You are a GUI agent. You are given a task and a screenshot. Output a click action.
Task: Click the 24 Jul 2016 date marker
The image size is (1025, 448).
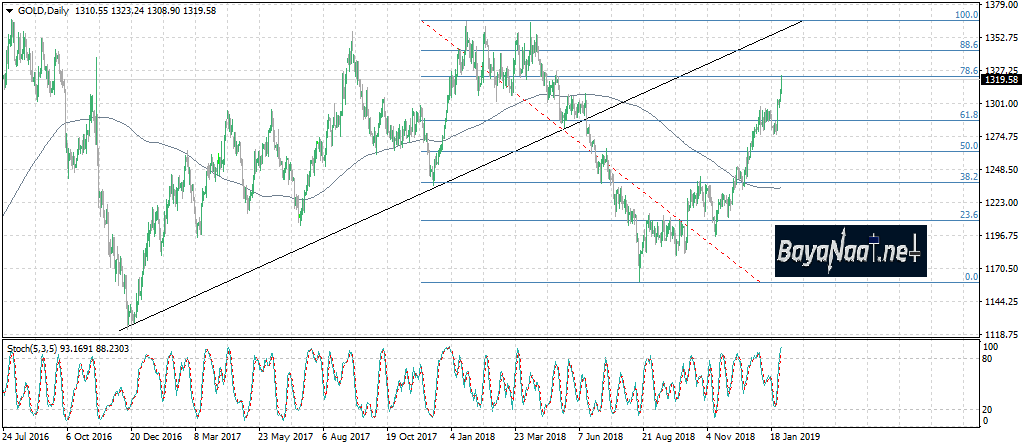click(28, 437)
